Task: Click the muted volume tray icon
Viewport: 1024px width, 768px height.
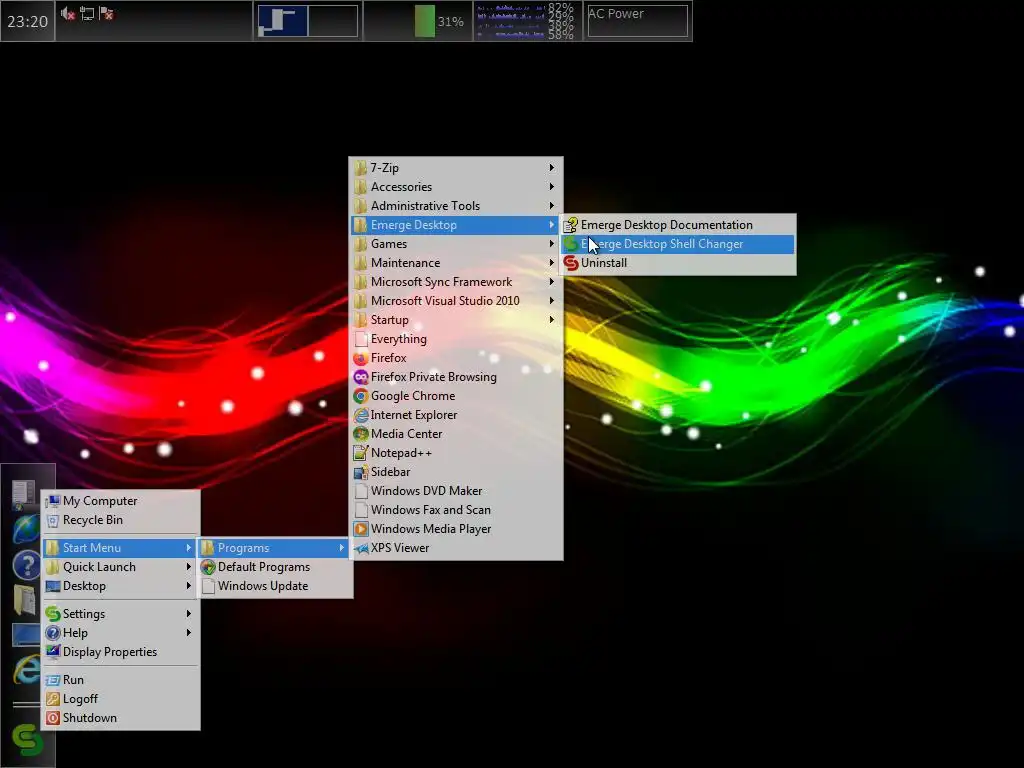Action: 68,14
